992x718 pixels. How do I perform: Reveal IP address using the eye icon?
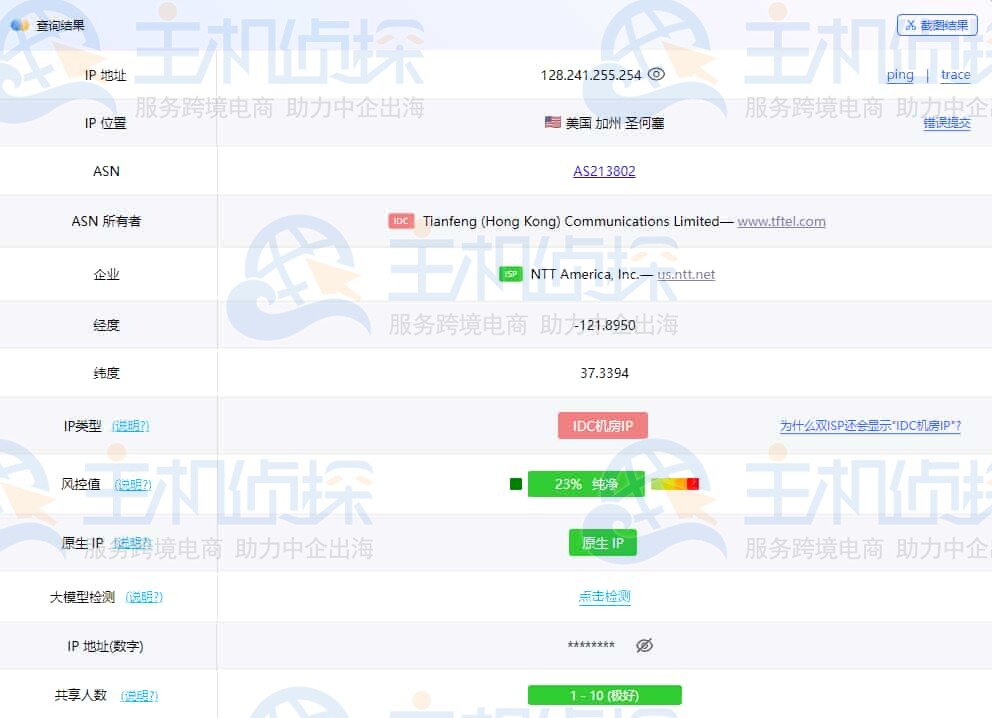(x=655, y=74)
